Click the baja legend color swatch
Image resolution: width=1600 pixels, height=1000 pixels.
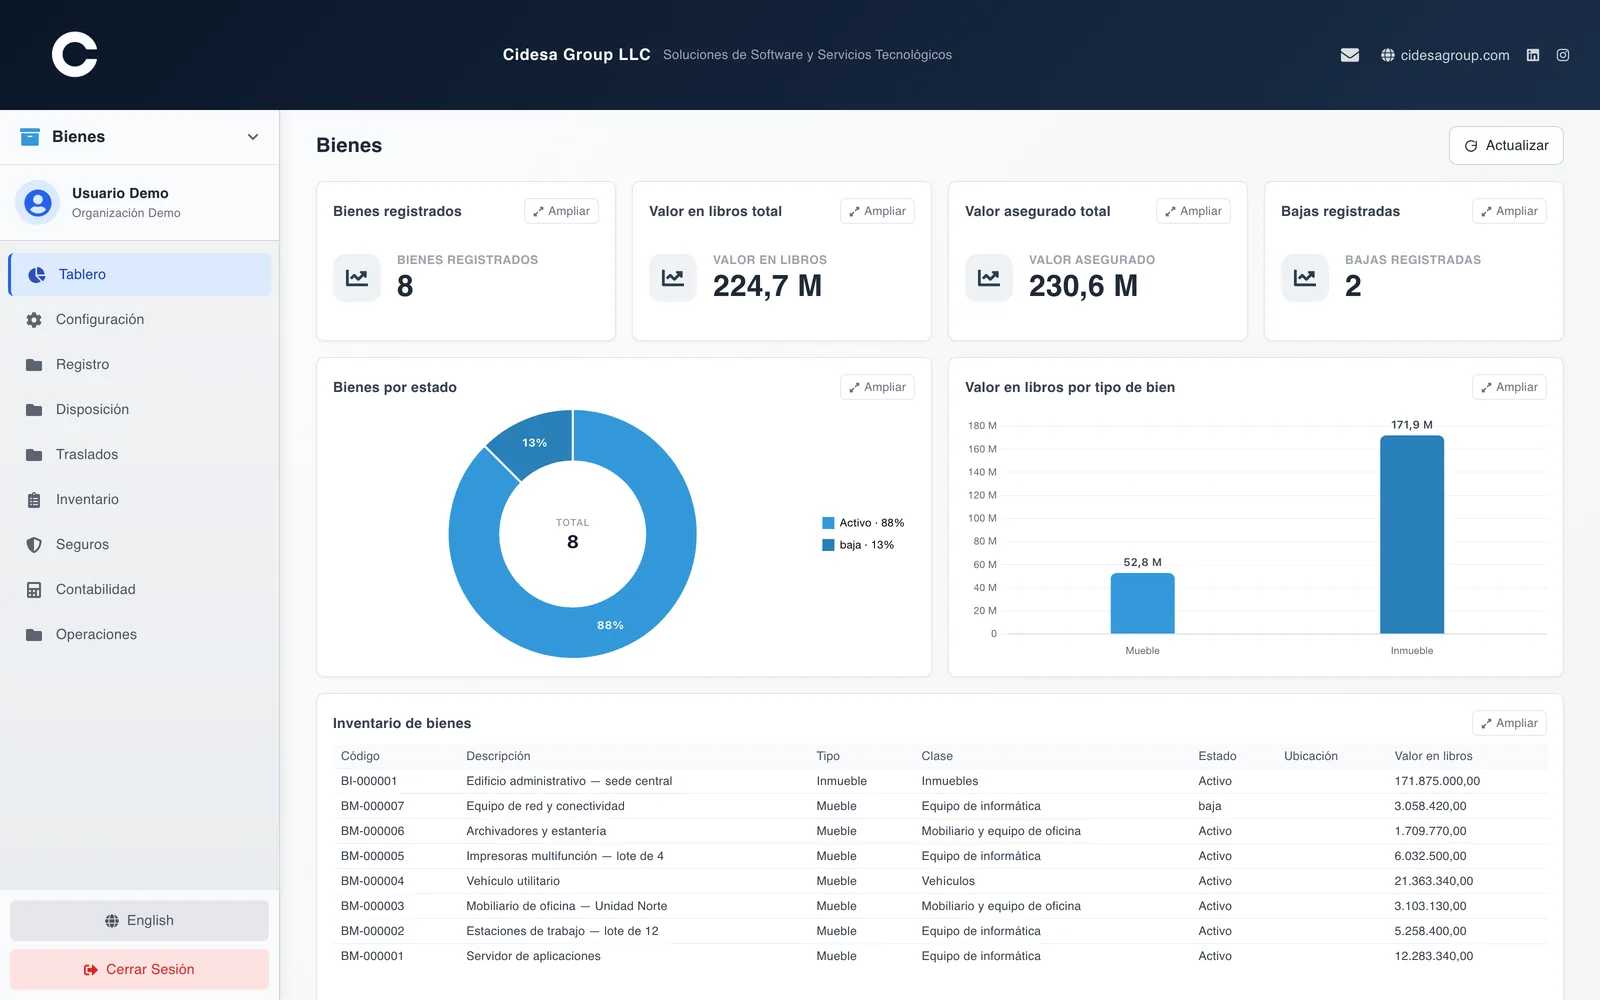coord(828,545)
